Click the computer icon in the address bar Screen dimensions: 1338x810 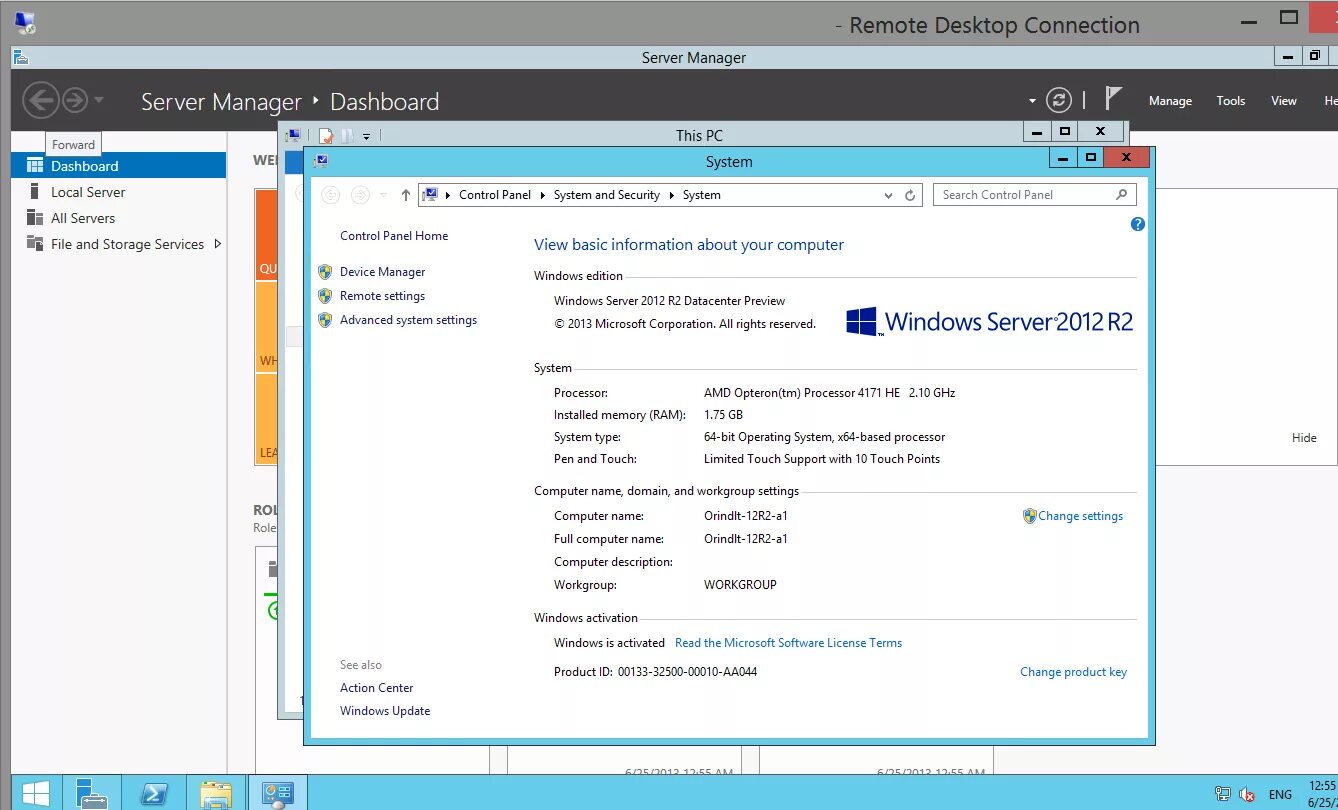coord(429,195)
